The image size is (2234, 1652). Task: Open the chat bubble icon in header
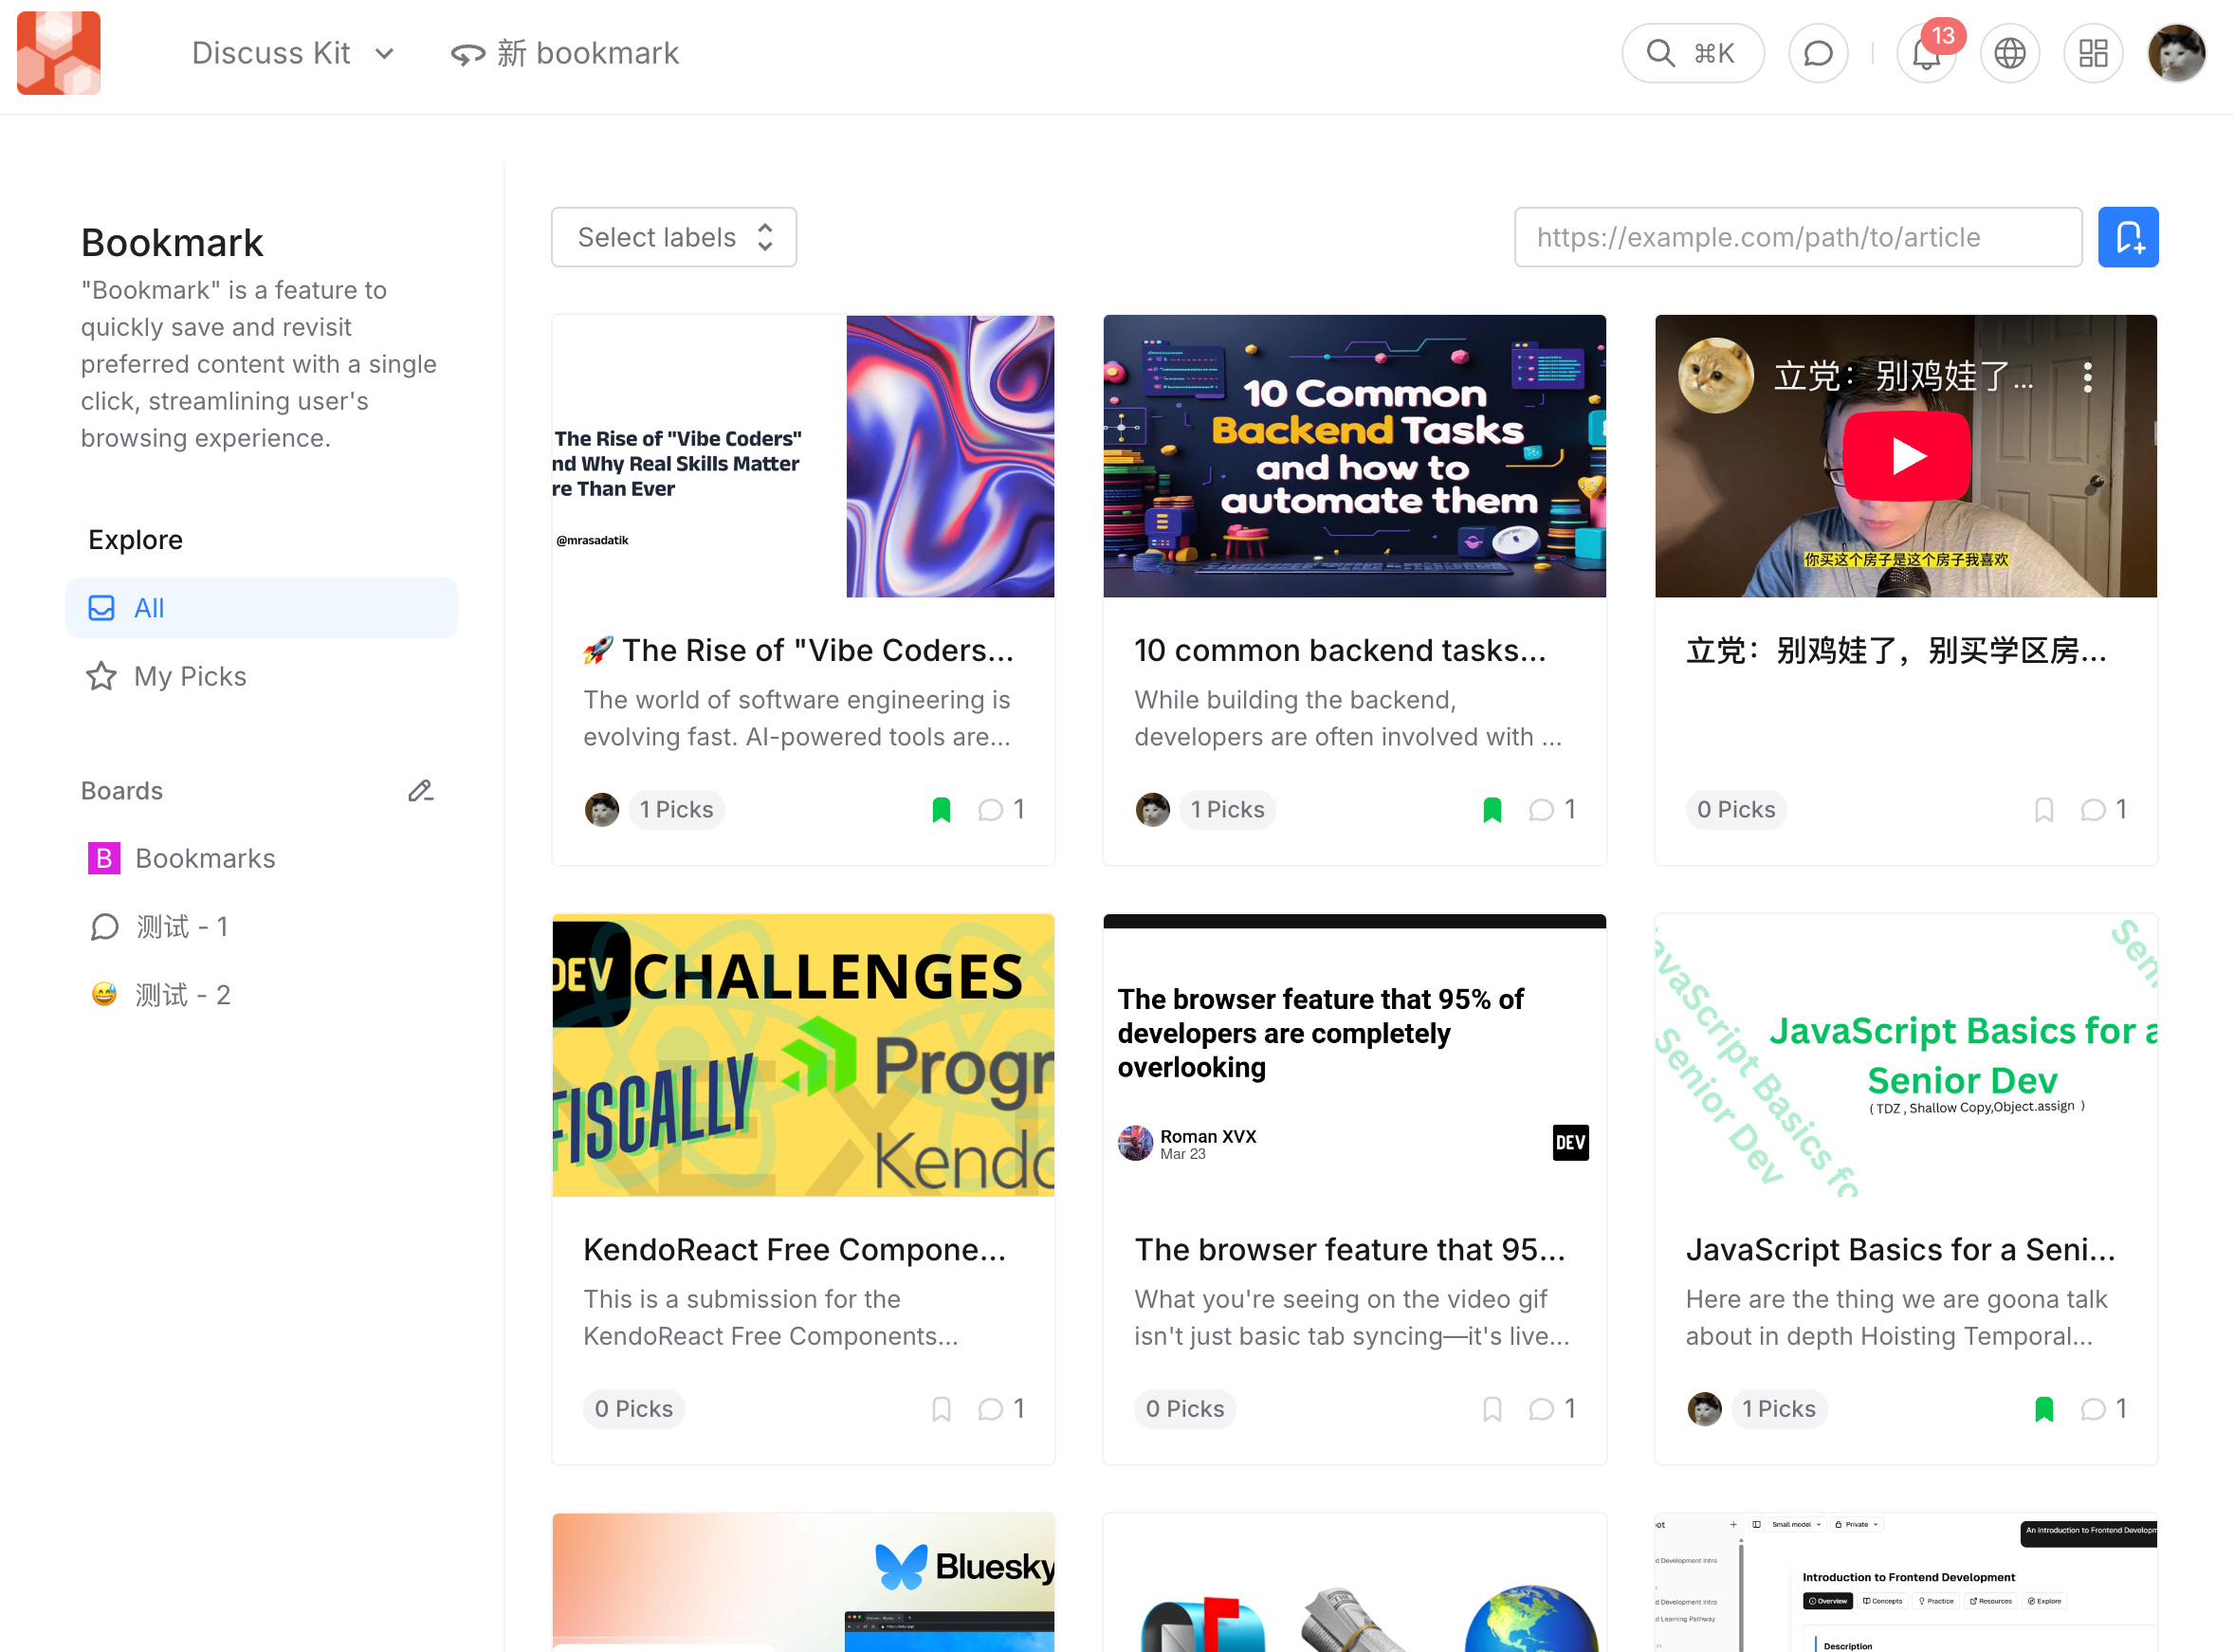1817,53
